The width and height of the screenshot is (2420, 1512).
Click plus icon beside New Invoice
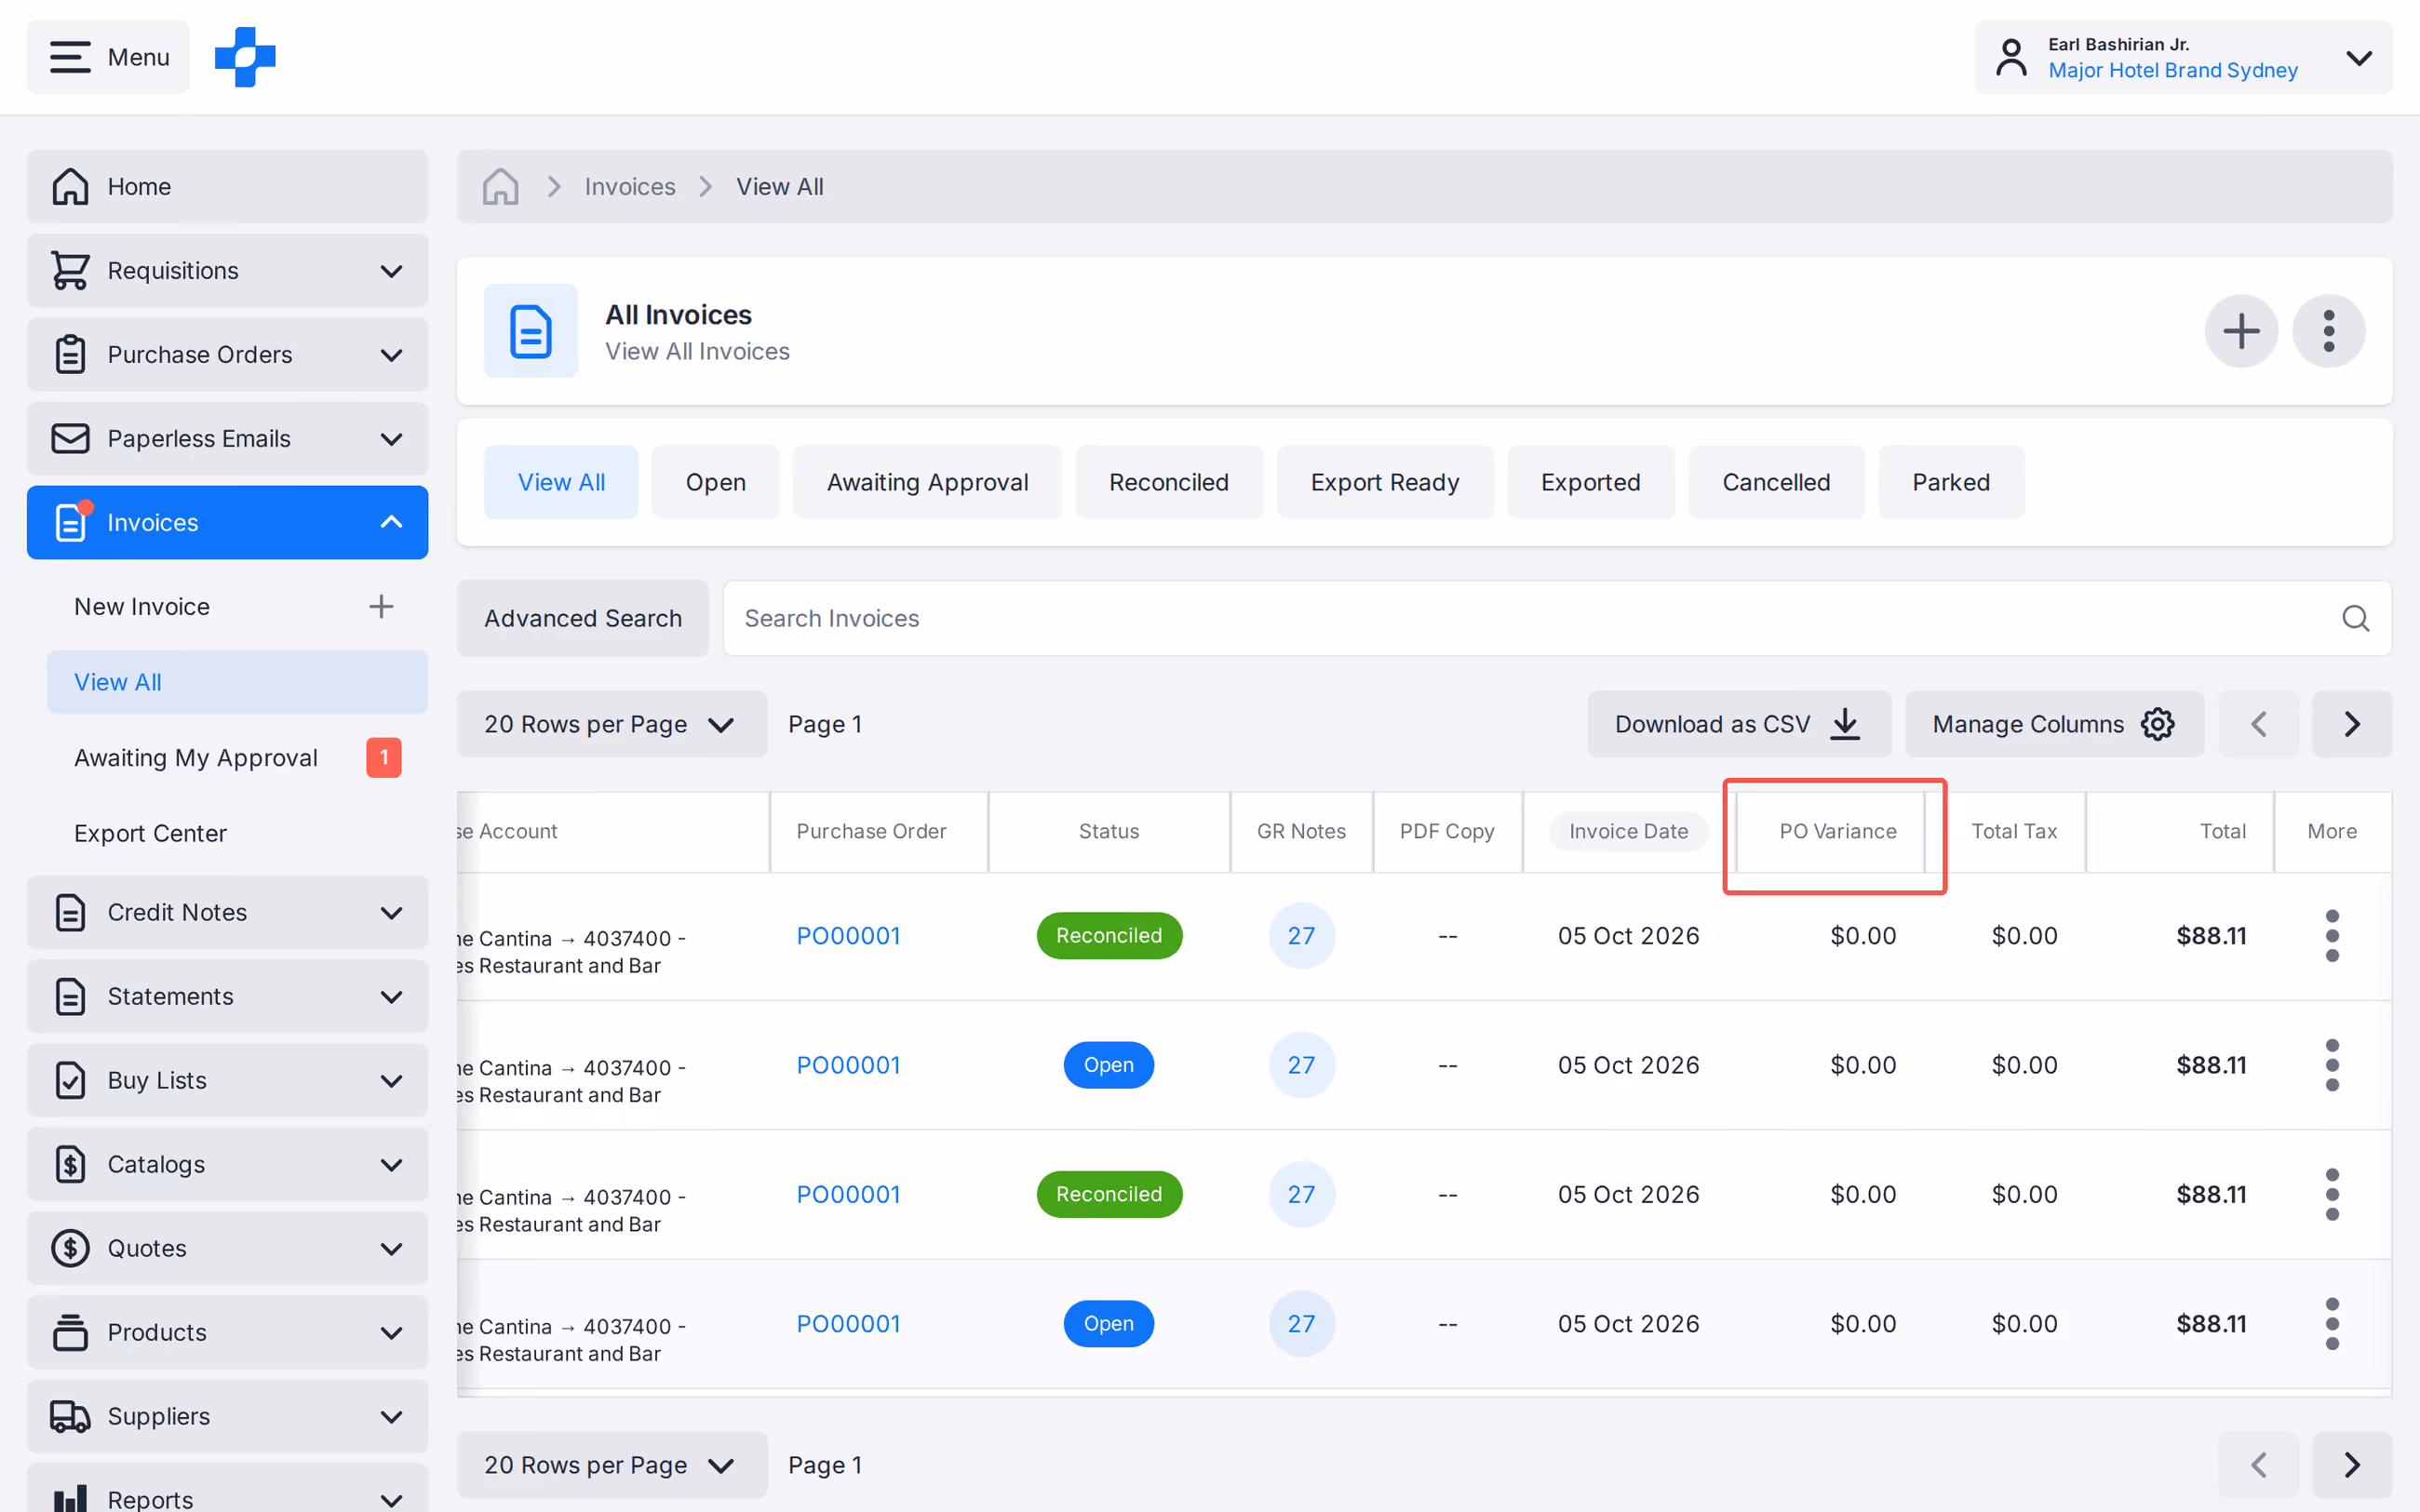(381, 607)
